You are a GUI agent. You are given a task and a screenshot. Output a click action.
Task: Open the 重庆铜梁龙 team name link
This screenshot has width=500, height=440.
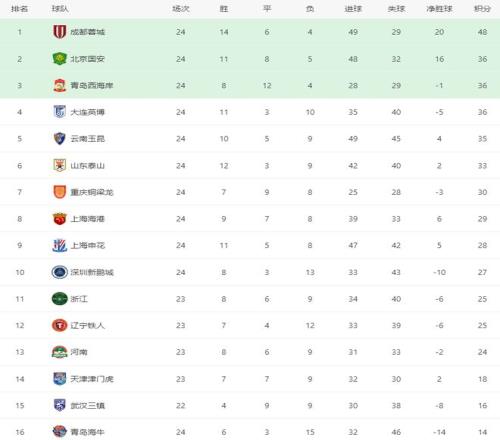click(92, 192)
